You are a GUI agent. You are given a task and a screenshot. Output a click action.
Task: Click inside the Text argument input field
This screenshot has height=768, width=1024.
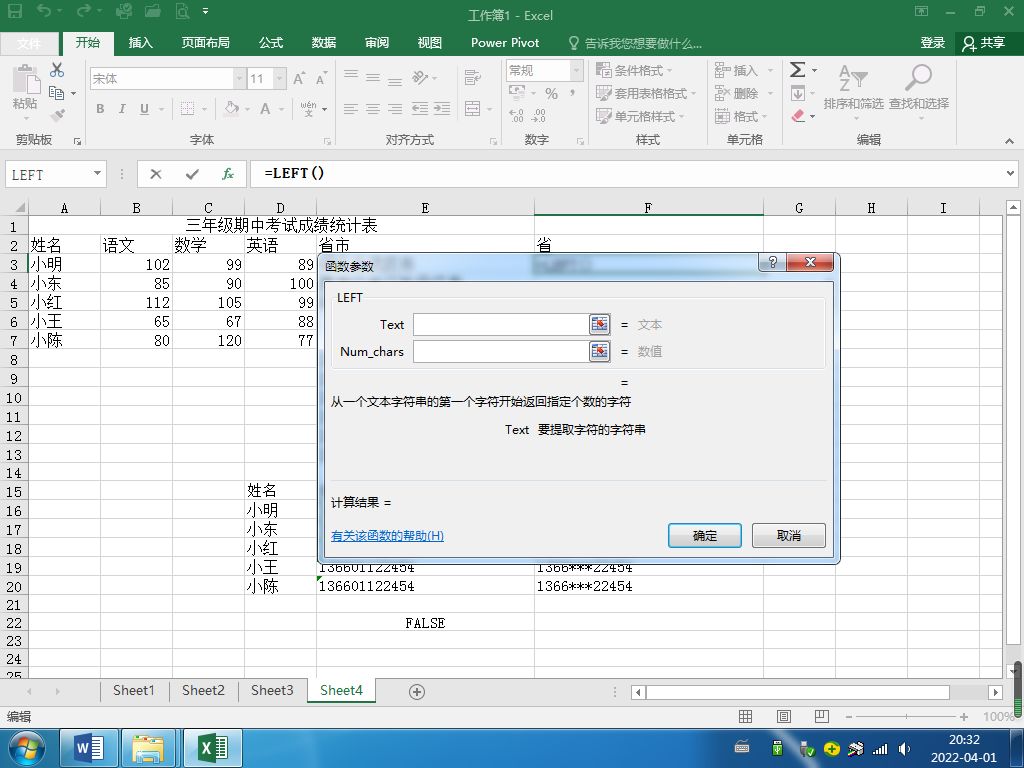(500, 324)
